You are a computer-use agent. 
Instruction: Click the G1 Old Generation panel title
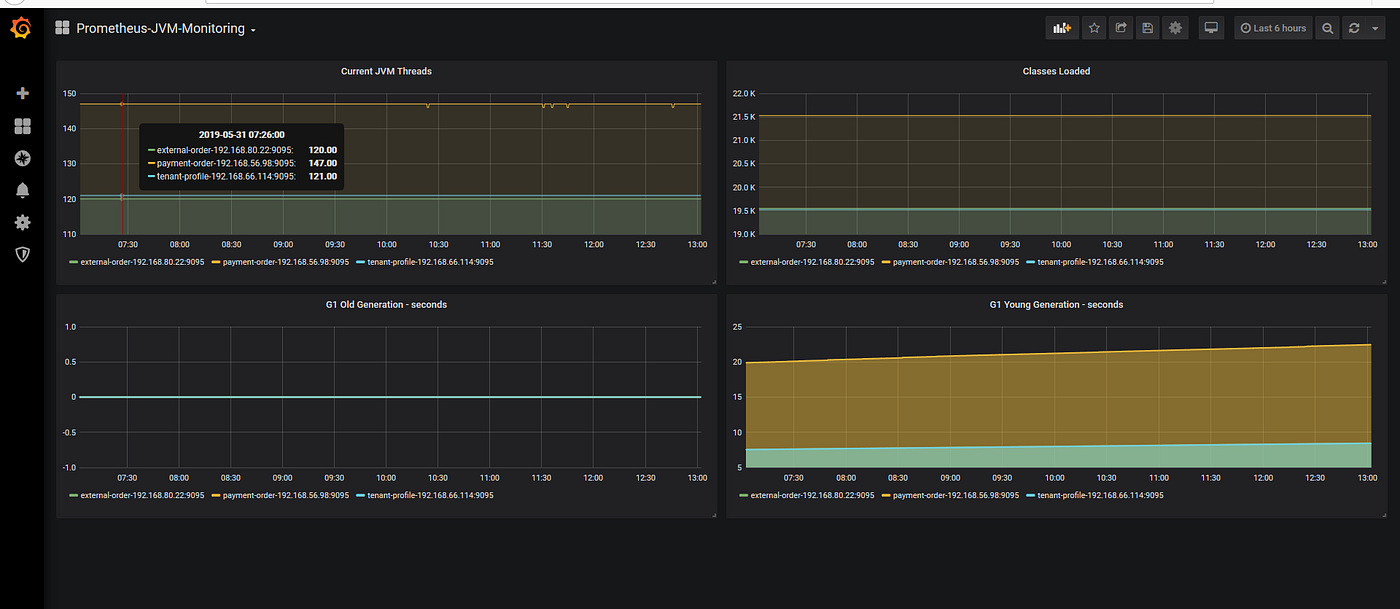point(386,304)
